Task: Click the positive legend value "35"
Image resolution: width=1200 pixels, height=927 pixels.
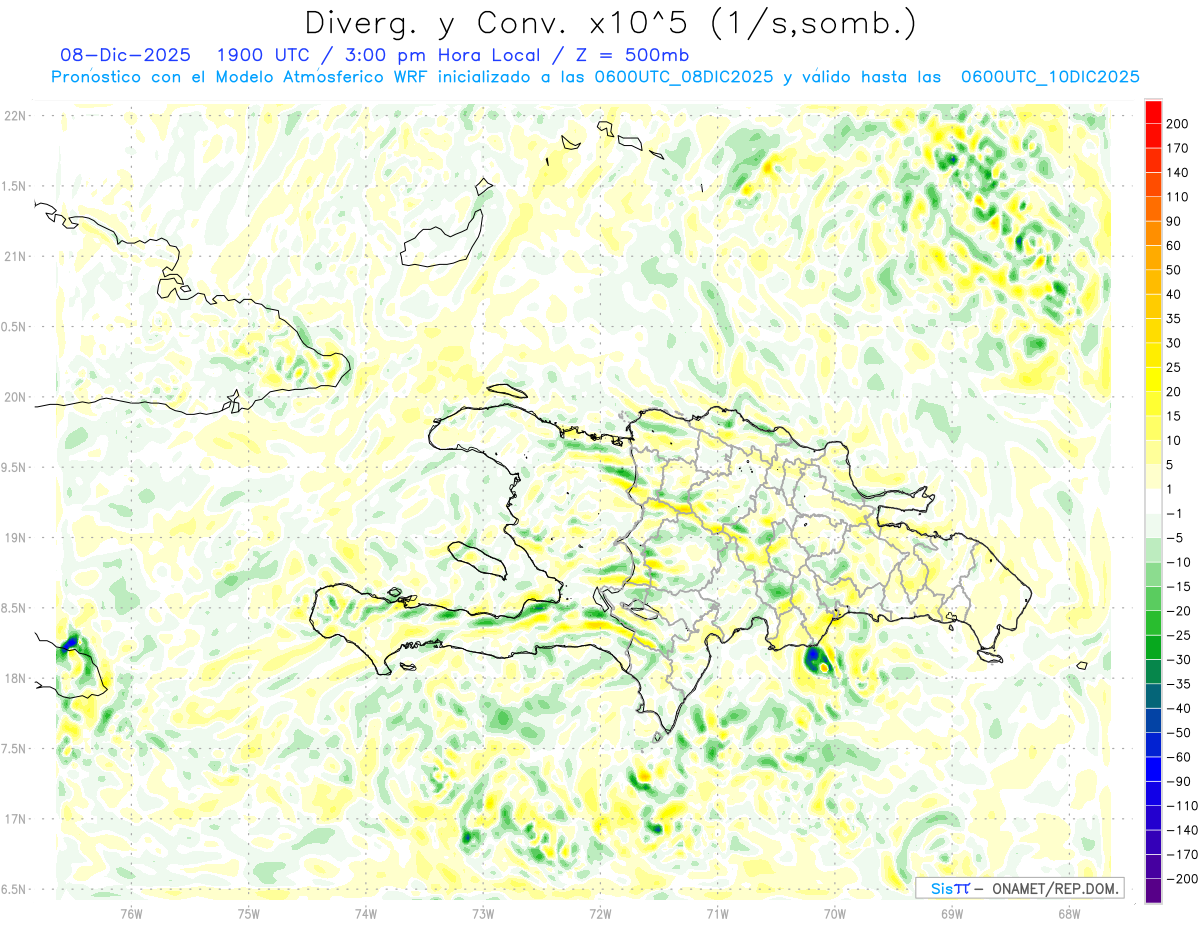Action: tap(1173, 319)
